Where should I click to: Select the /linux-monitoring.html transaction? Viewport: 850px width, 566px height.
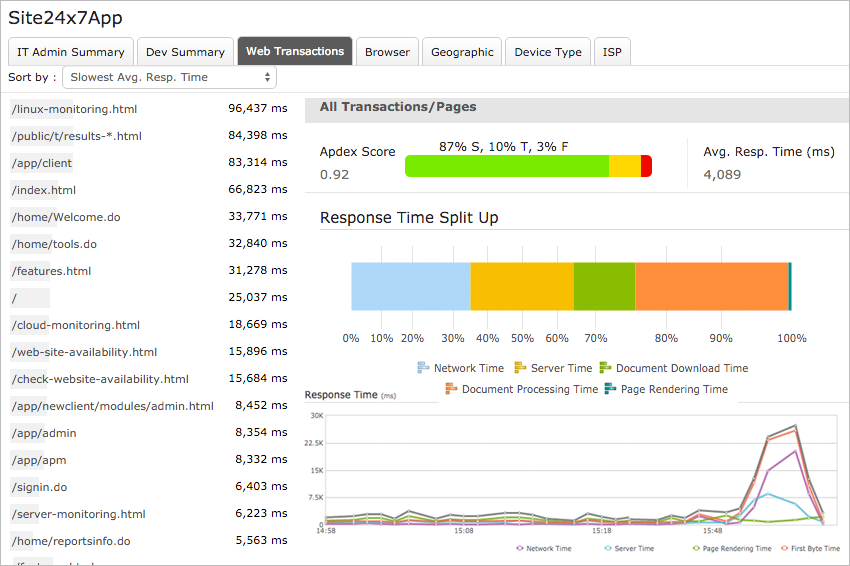[74, 109]
